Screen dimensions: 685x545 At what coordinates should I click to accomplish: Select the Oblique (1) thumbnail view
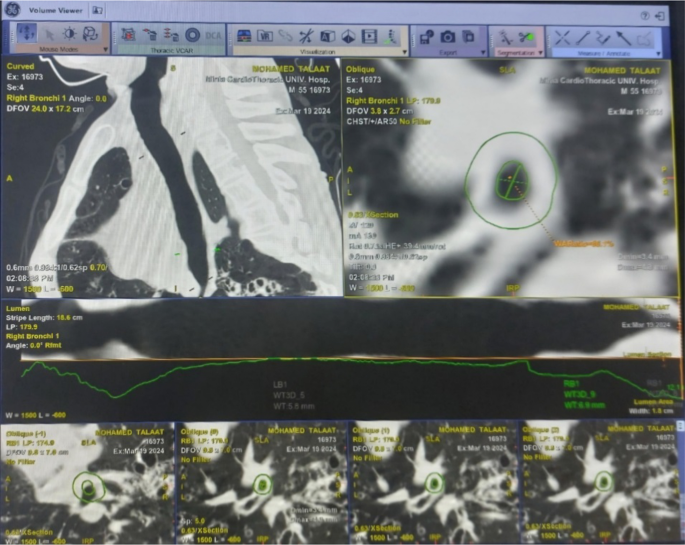coord(432,483)
